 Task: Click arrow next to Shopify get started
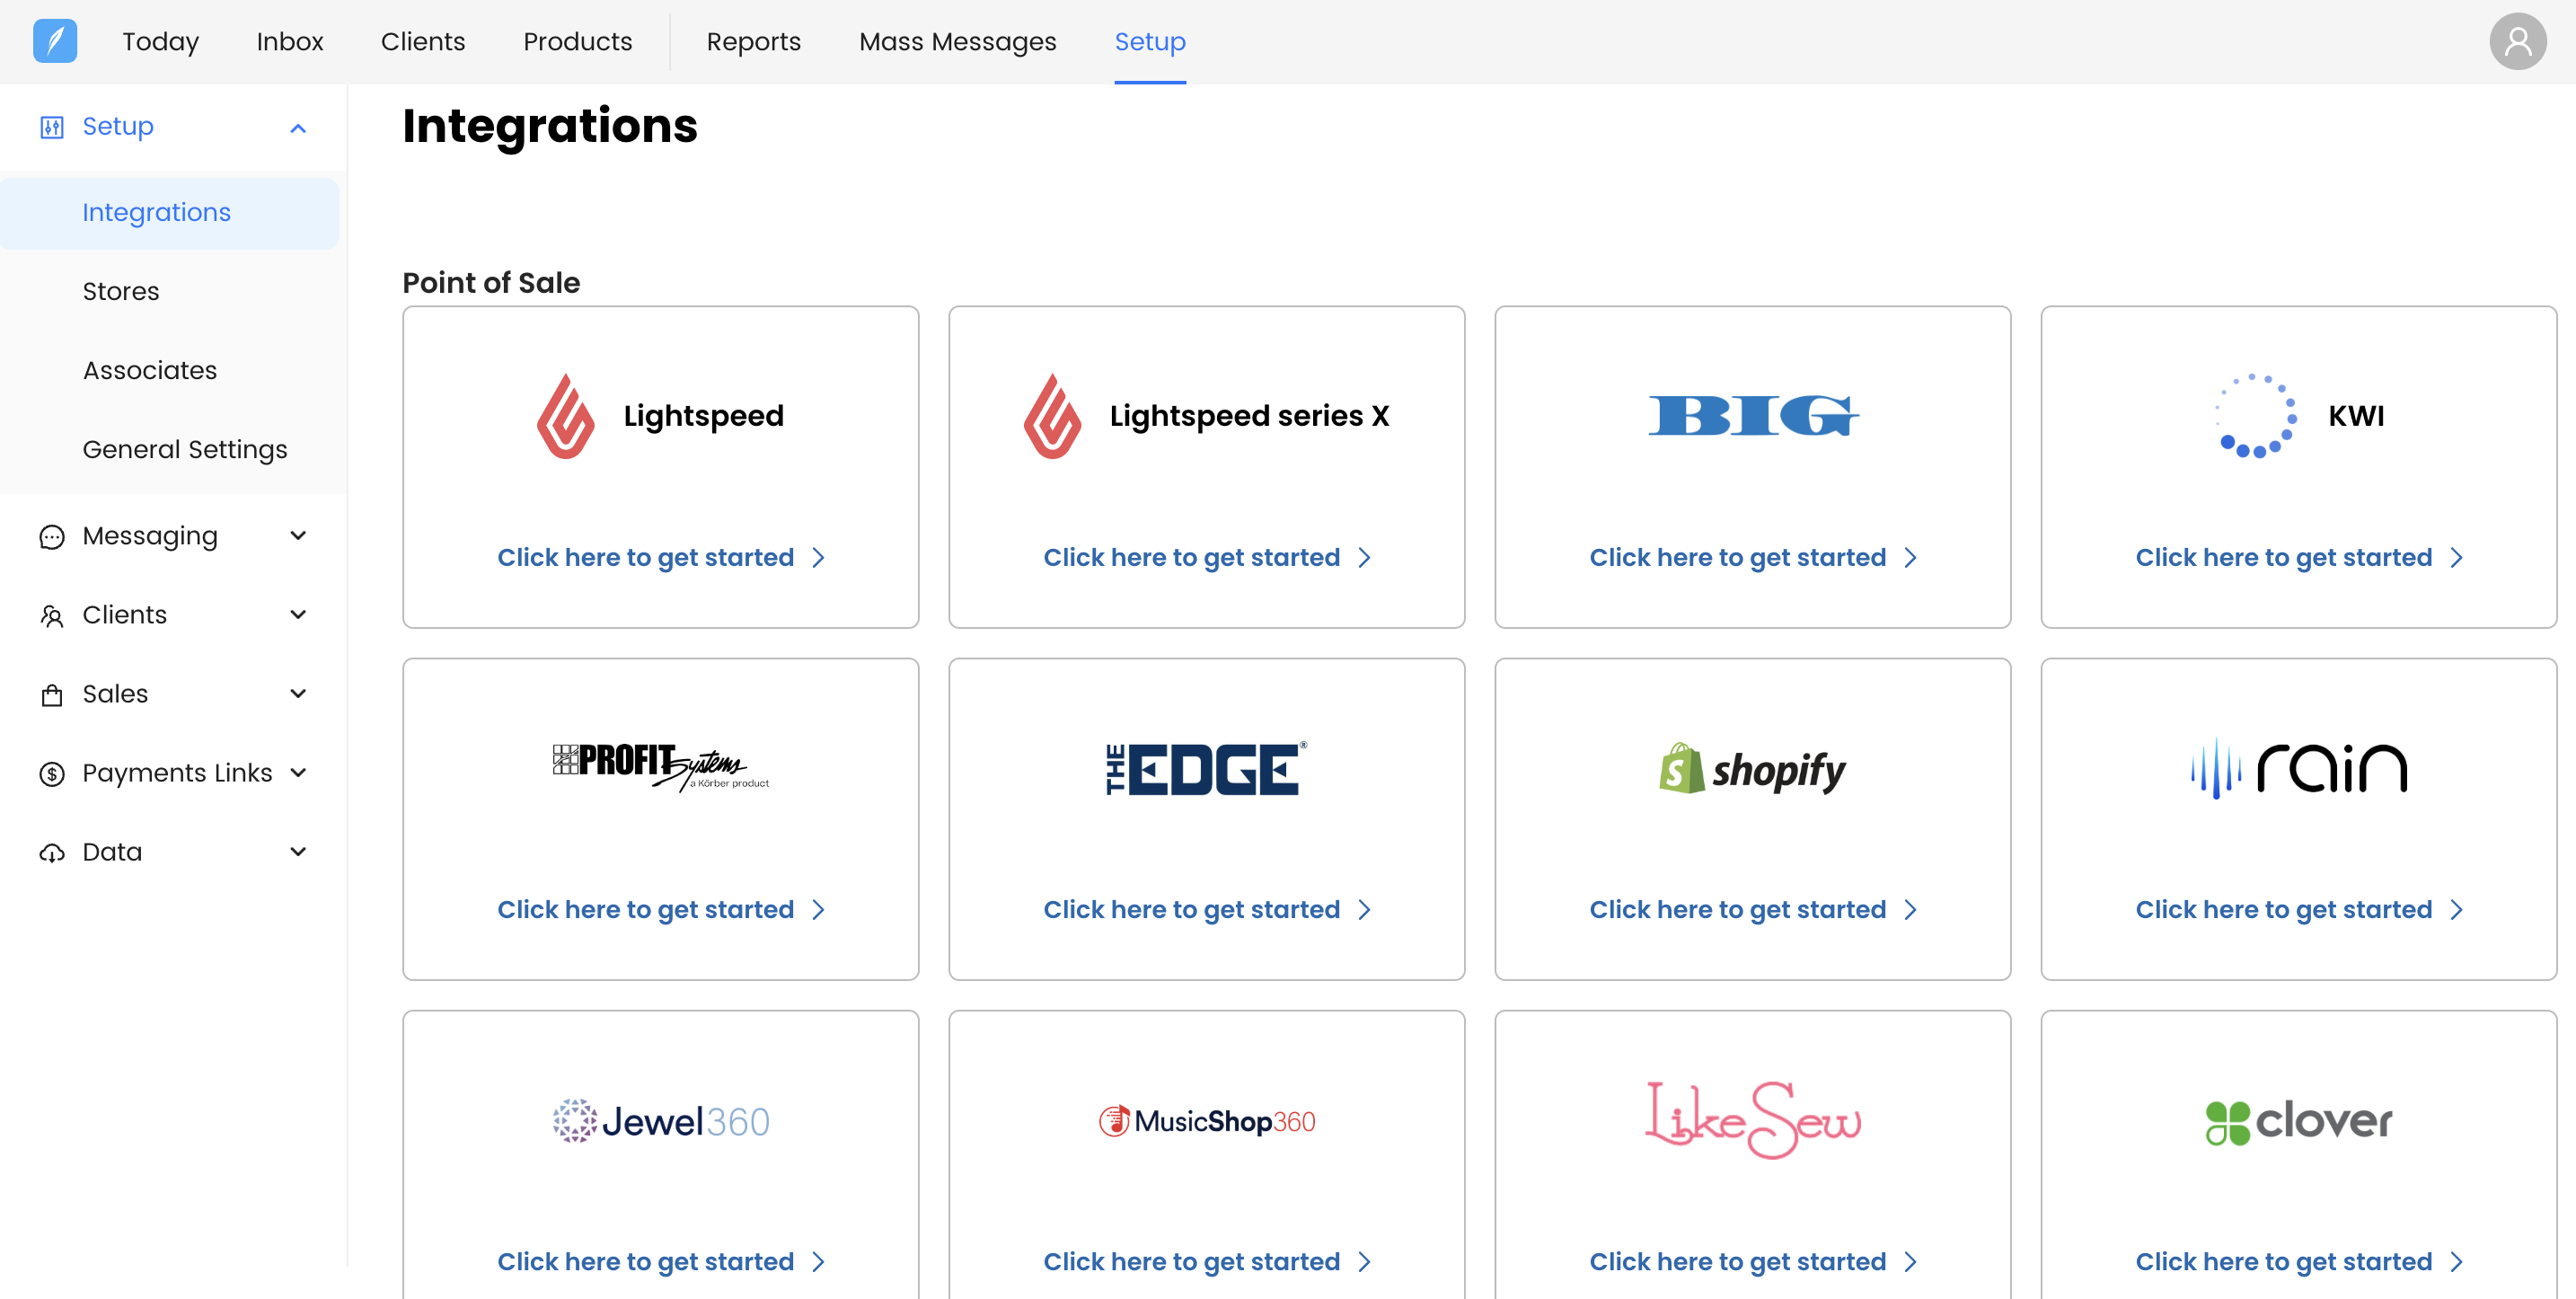pyautogui.click(x=1910, y=910)
